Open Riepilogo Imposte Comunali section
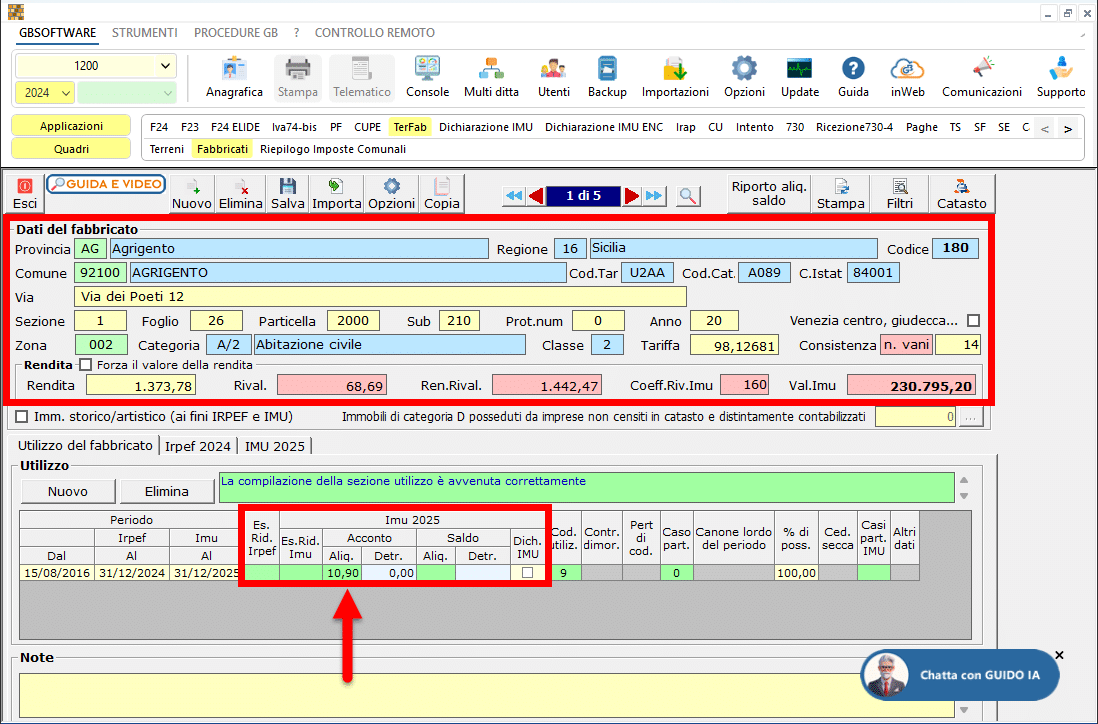The image size is (1098, 724). click(x=333, y=149)
